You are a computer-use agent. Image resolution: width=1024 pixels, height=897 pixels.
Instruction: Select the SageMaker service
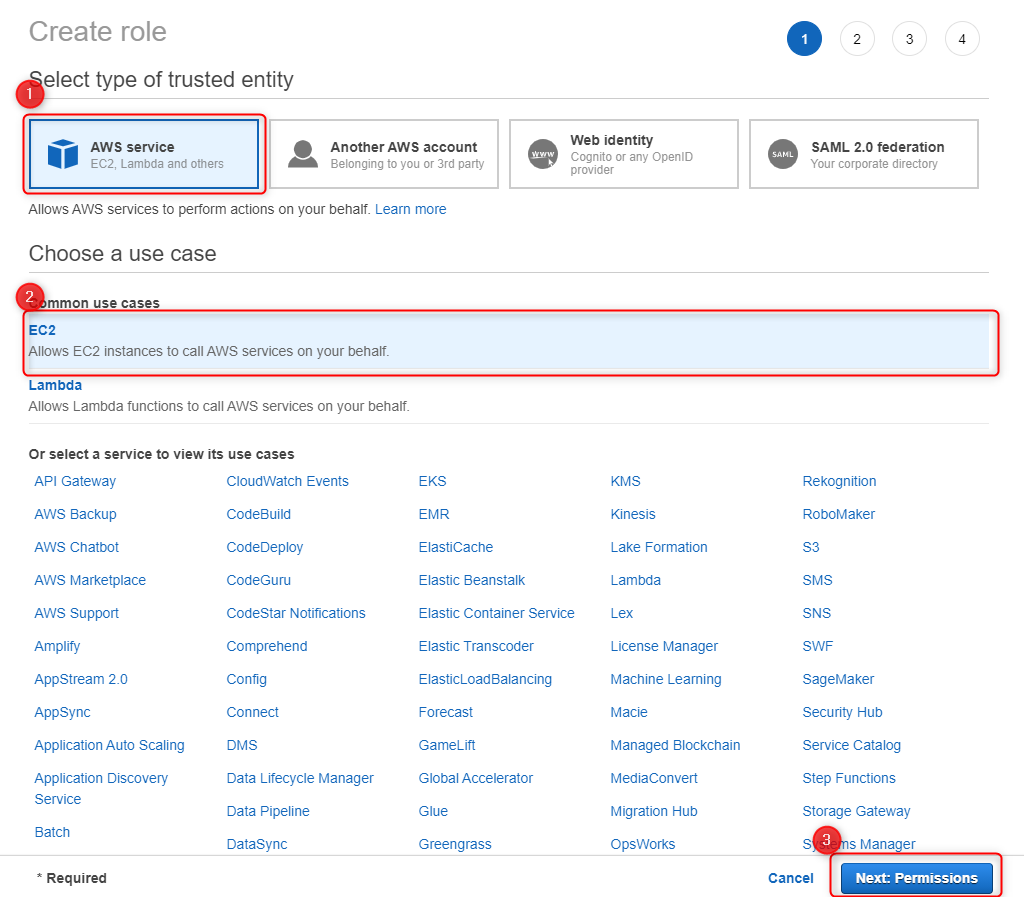[x=838, y=679]
